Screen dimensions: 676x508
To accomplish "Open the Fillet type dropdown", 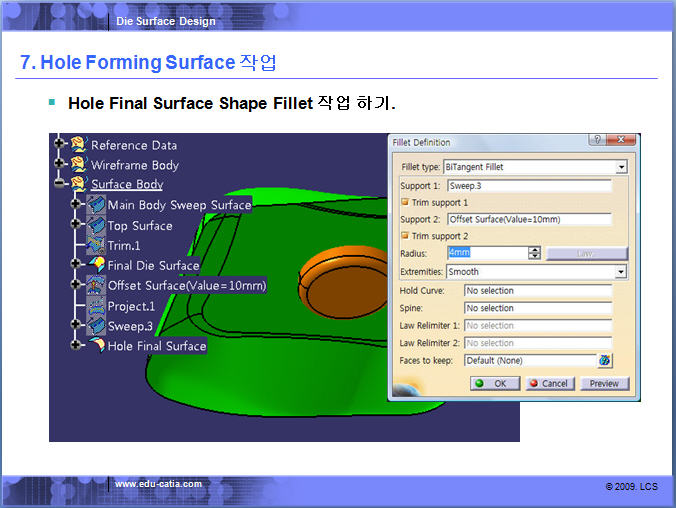I will (x=621, y=167).
